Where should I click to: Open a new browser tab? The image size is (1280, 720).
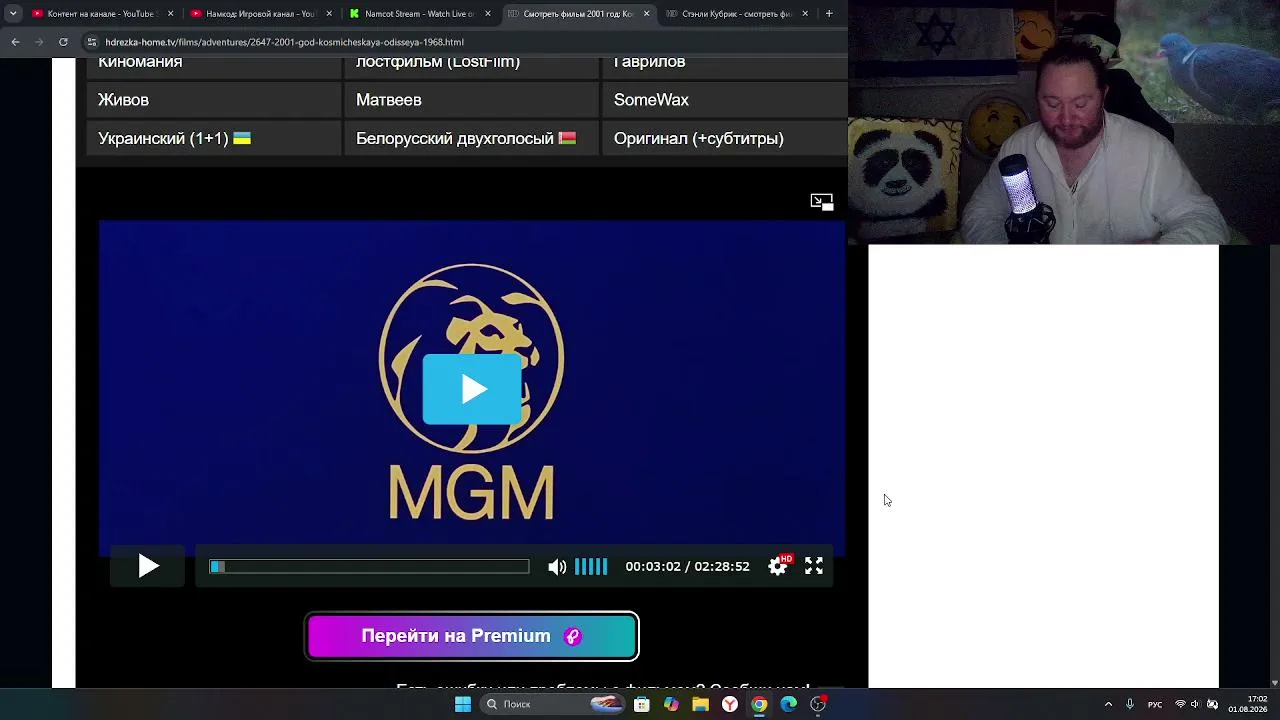[829, 14]
